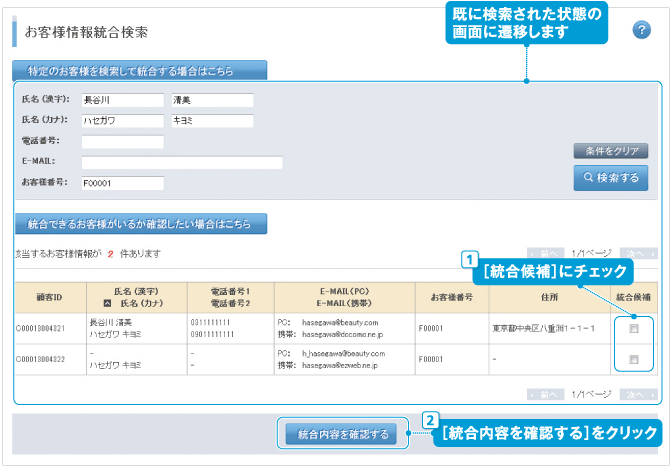Focus the empty E-MAIL input field

click(181, 162)
